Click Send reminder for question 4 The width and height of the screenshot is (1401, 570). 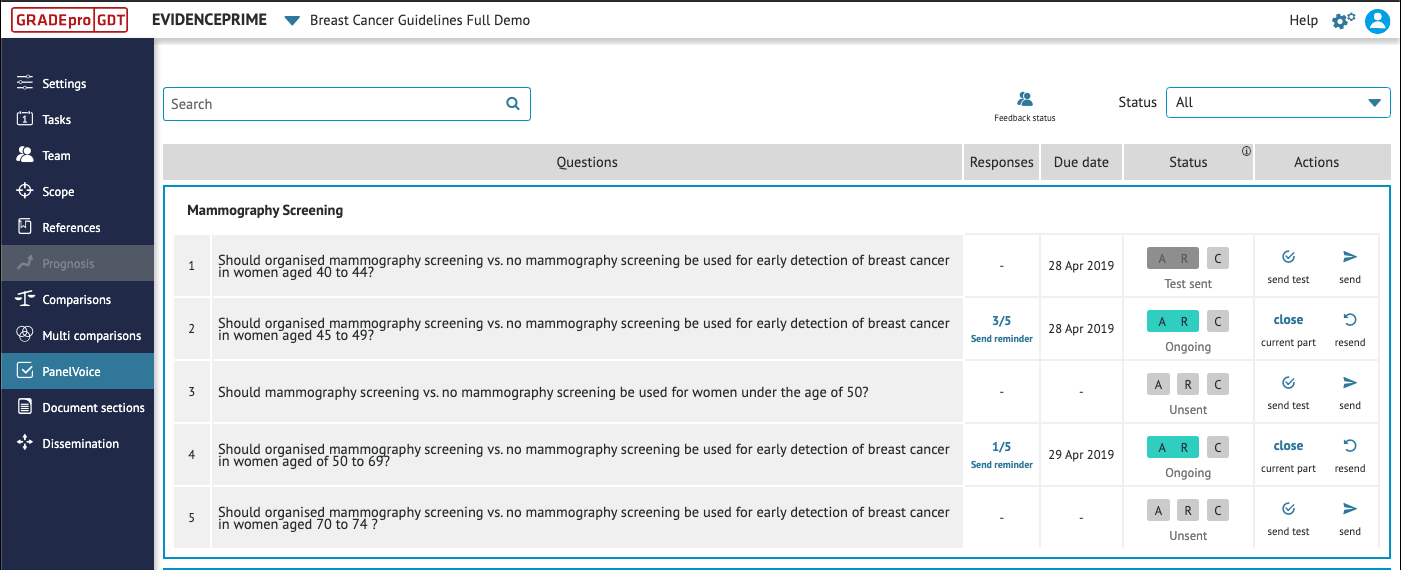pyautogui.click(x=1001, y=465)
